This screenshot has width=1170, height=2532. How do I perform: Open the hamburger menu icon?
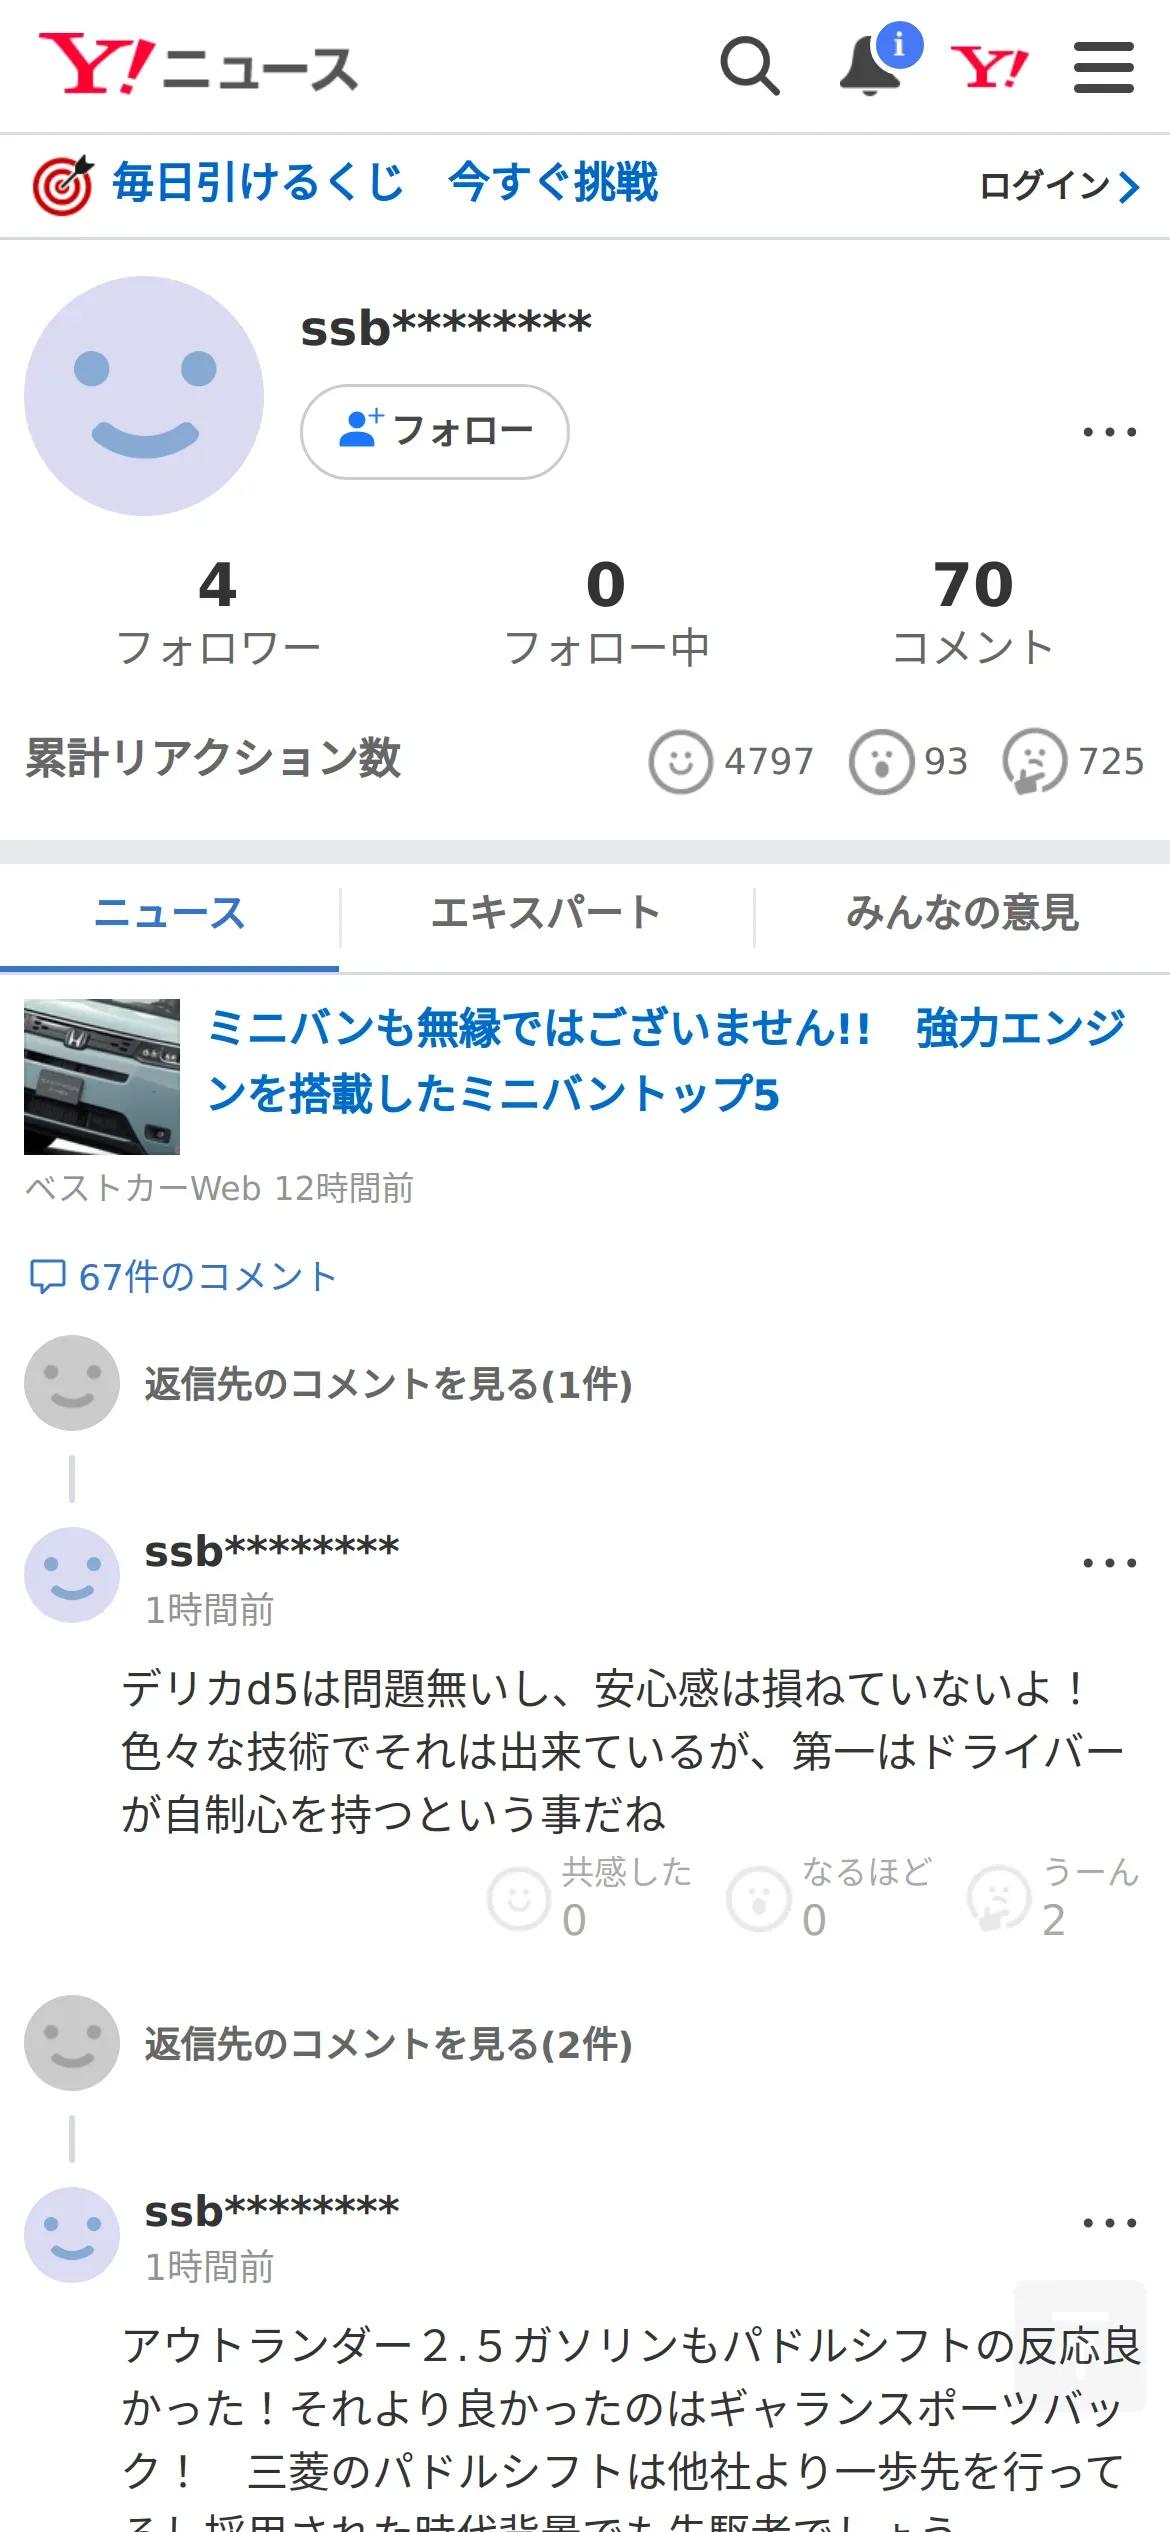pyautogui.click(x=1104, y=67)
